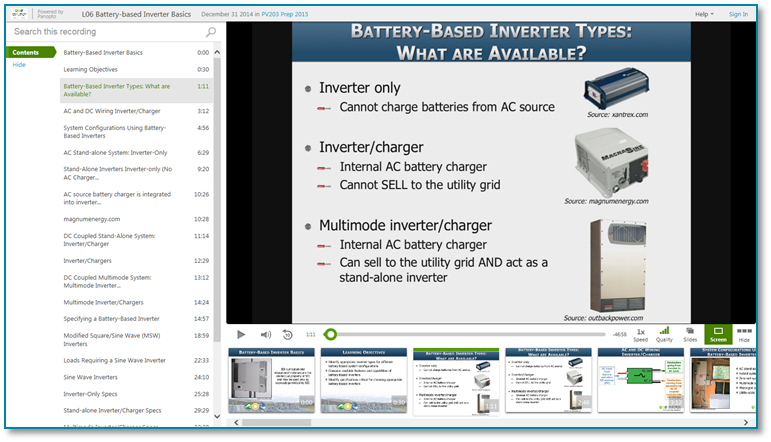Open Multimode Inverter/Chargers at 14:24
Screen dimensions: 771x442
pos(136,302)
